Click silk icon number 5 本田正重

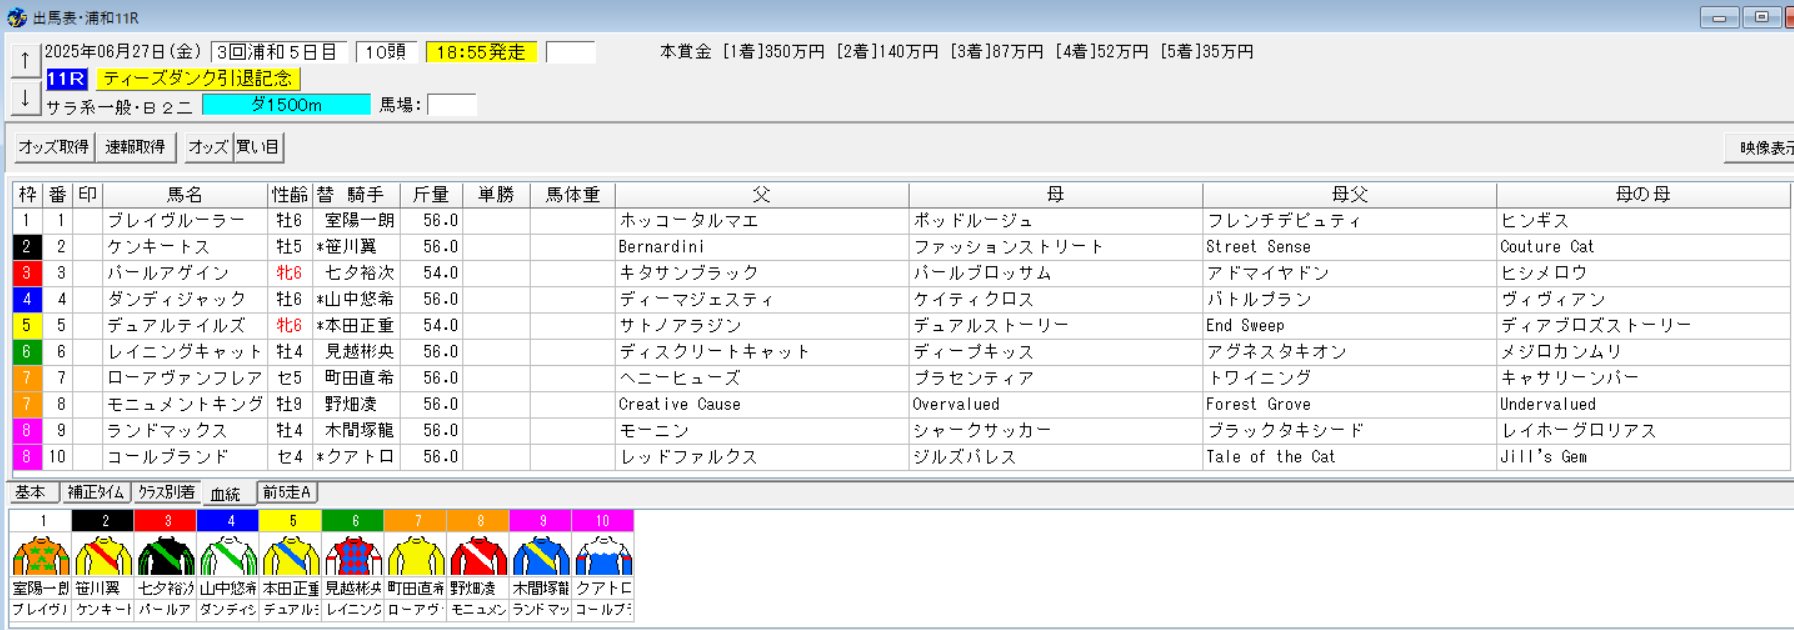coord(291,555)
